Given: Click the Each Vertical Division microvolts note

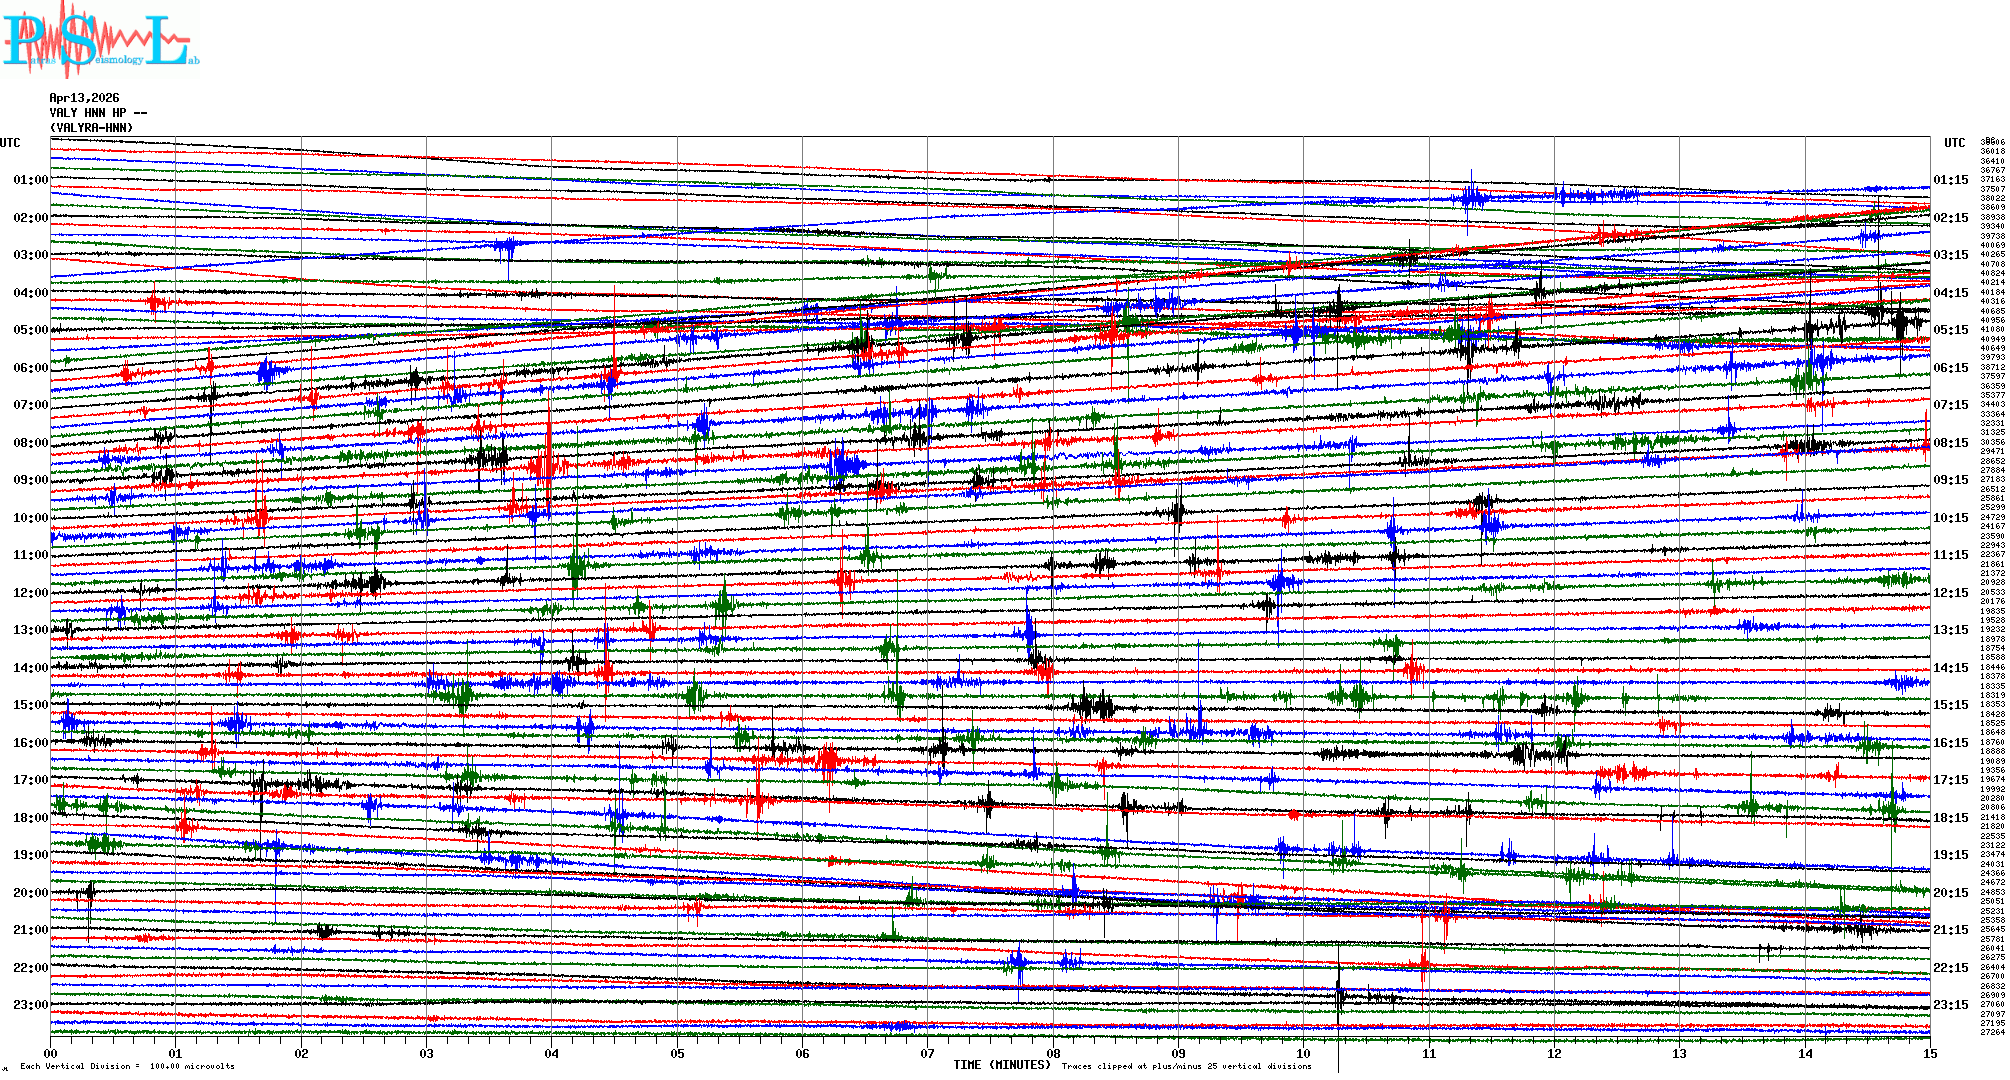Looking at the screenshot, I should click(127, 1066).
